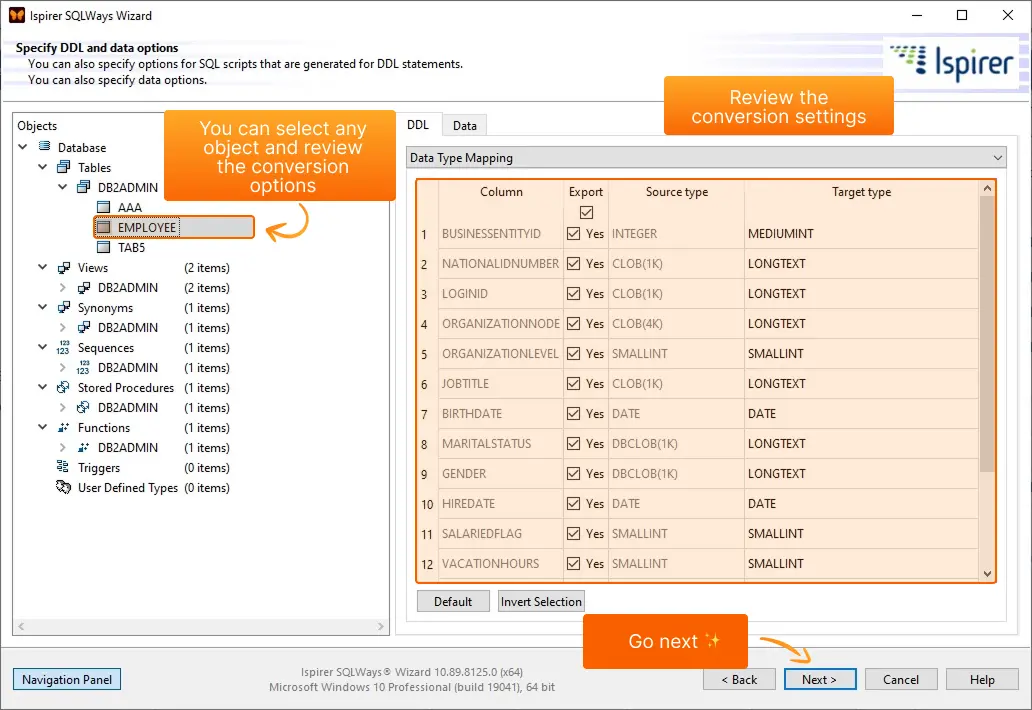Click the DBCLOB(1K) source type for GENDER
The image size is (1032, 710).
click(x=677, y=474)
